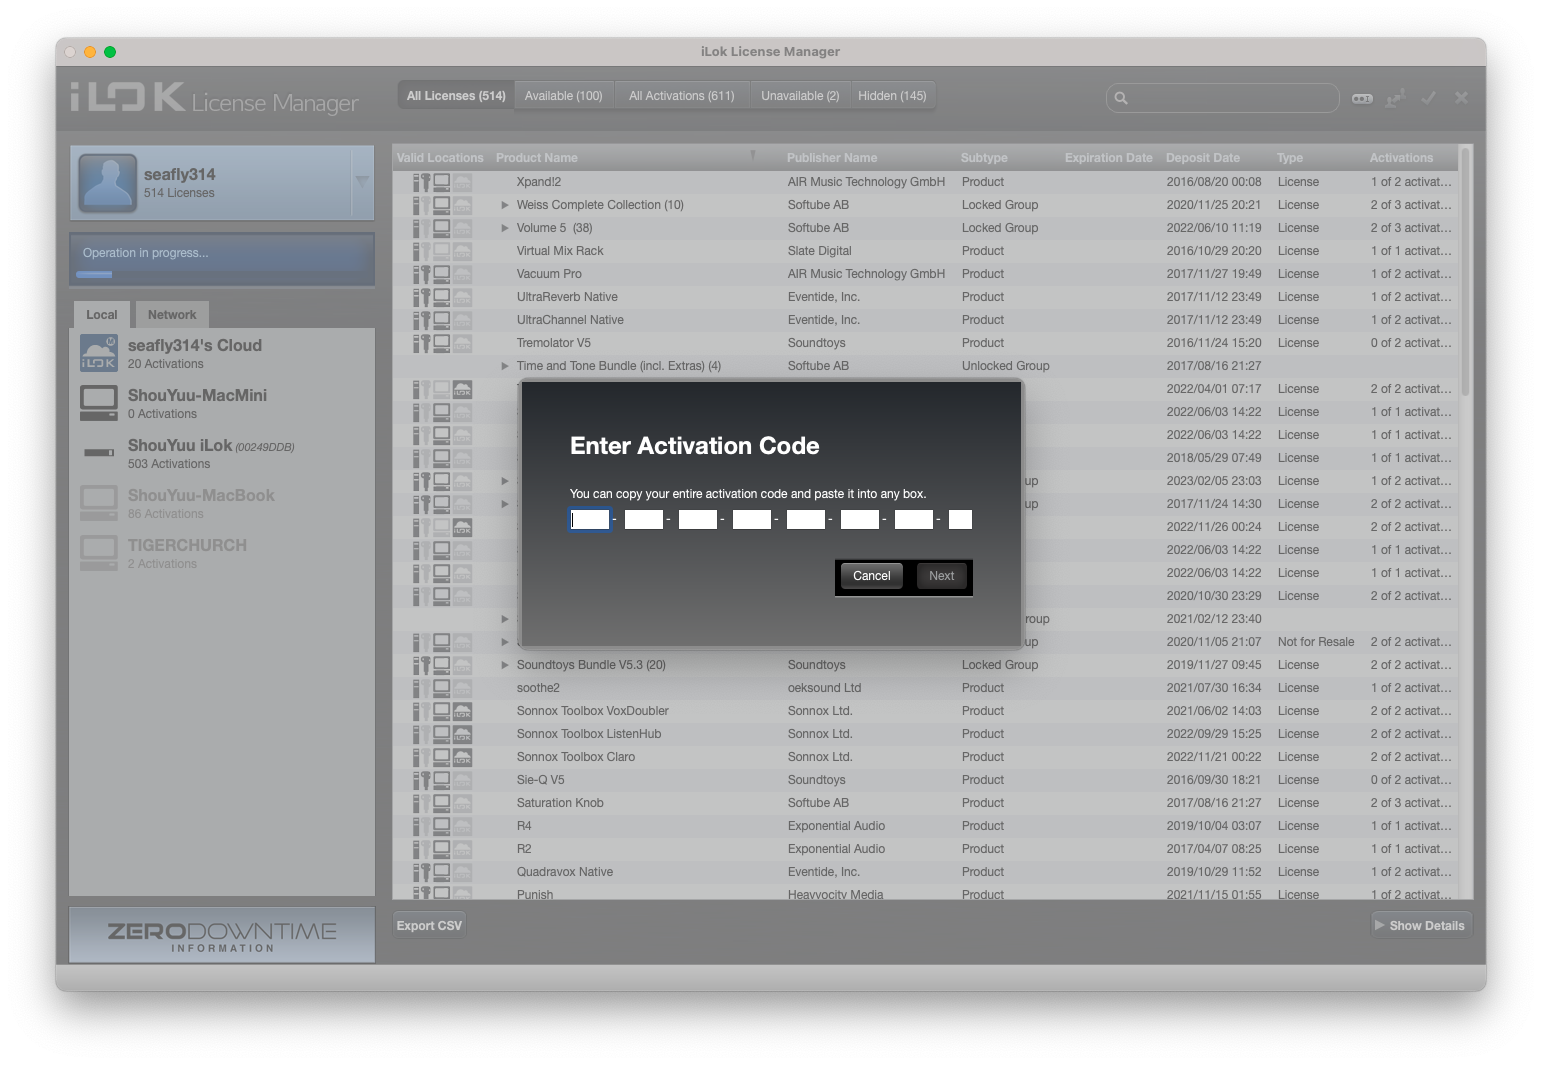The height and width of the screenshot is (1065, 1542).
Task: Sort by Expiration Date column header
Action: (1110, 158)
